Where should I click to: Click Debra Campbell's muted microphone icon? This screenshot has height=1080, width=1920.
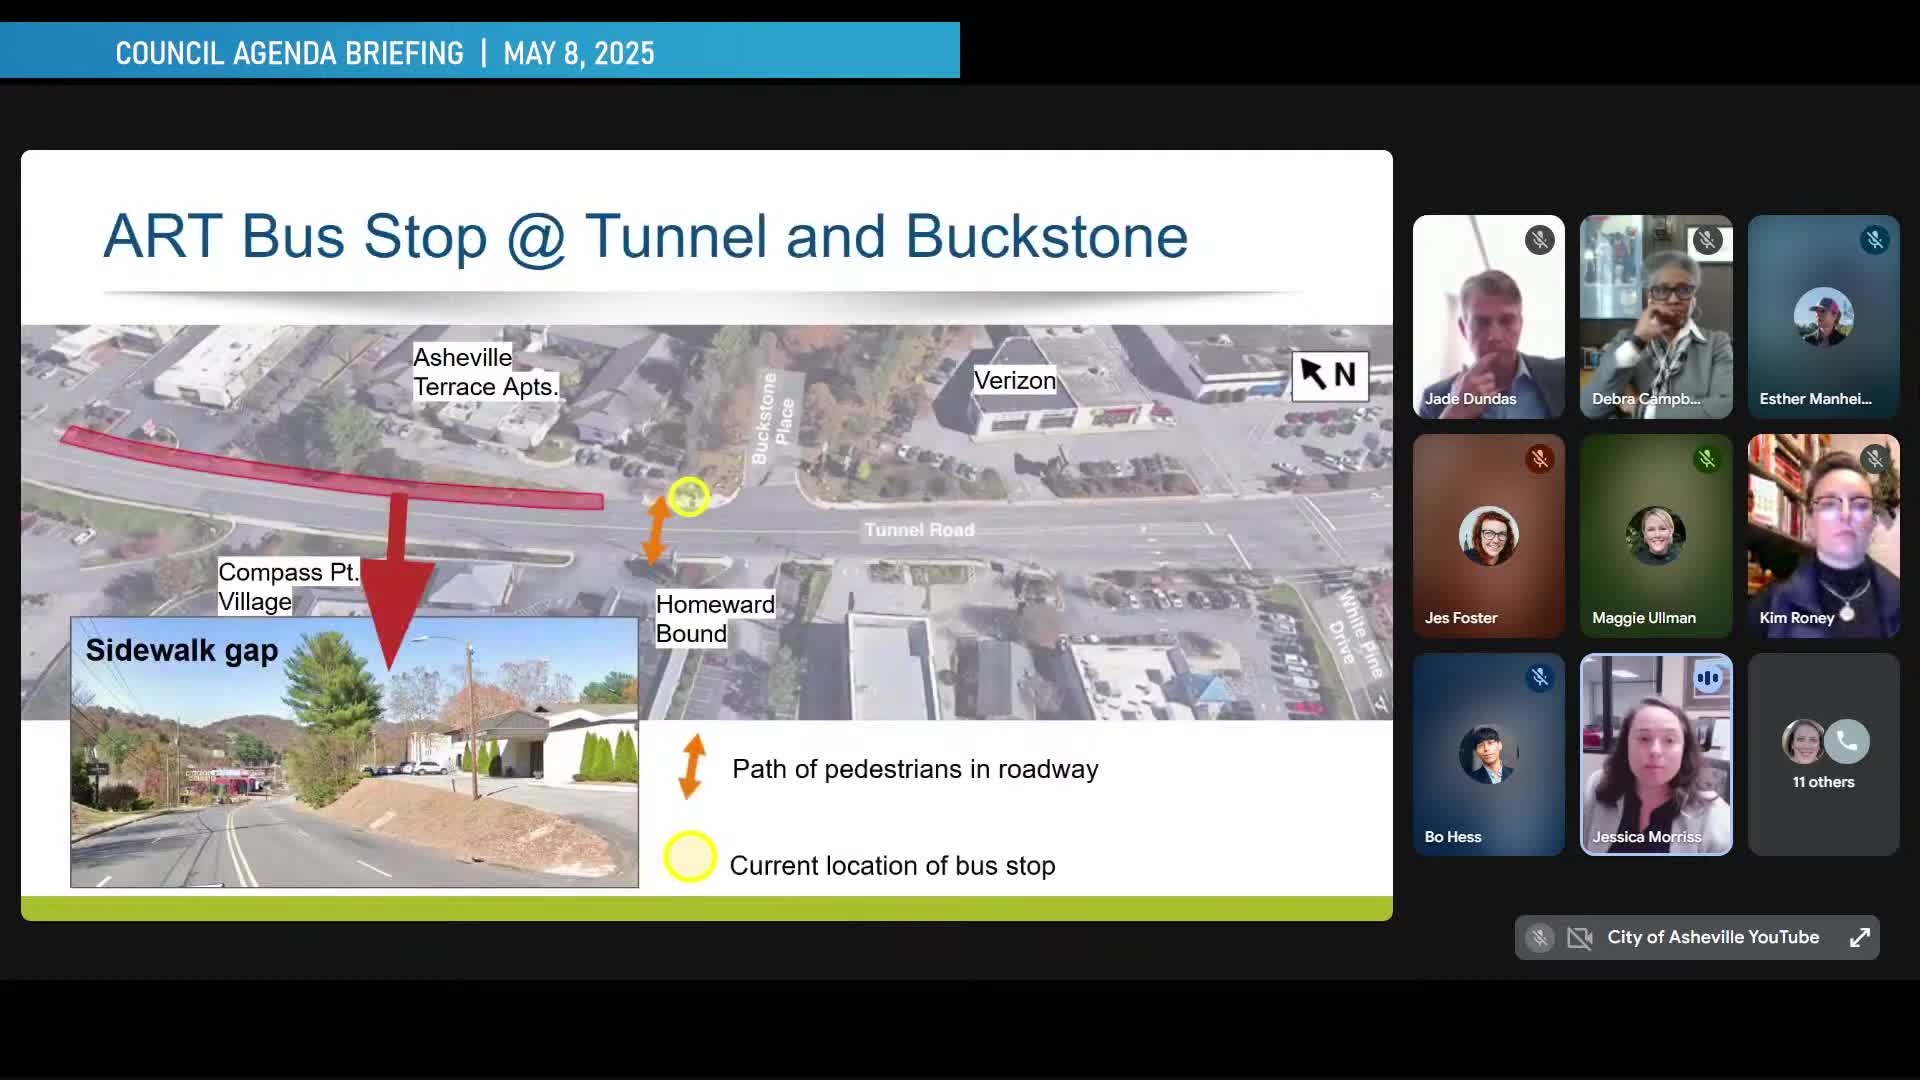(x=1707, y=240)
